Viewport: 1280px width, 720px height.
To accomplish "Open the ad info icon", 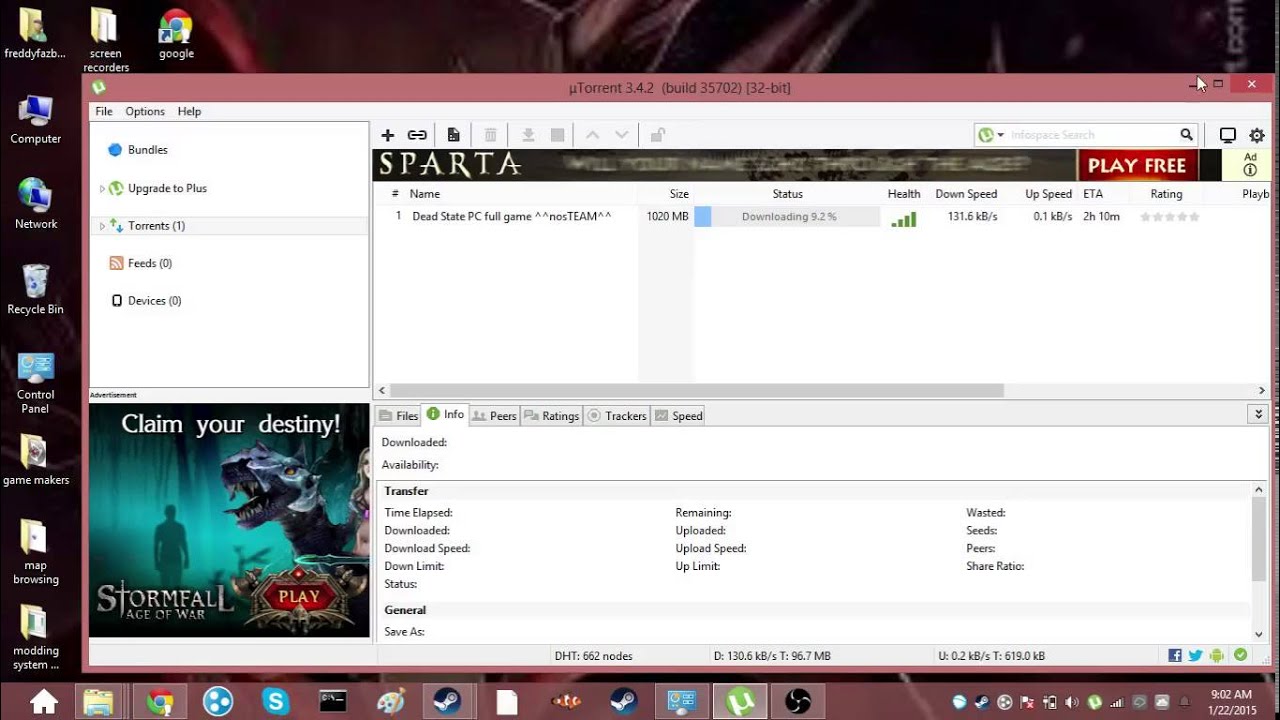I will point(1250,170).
